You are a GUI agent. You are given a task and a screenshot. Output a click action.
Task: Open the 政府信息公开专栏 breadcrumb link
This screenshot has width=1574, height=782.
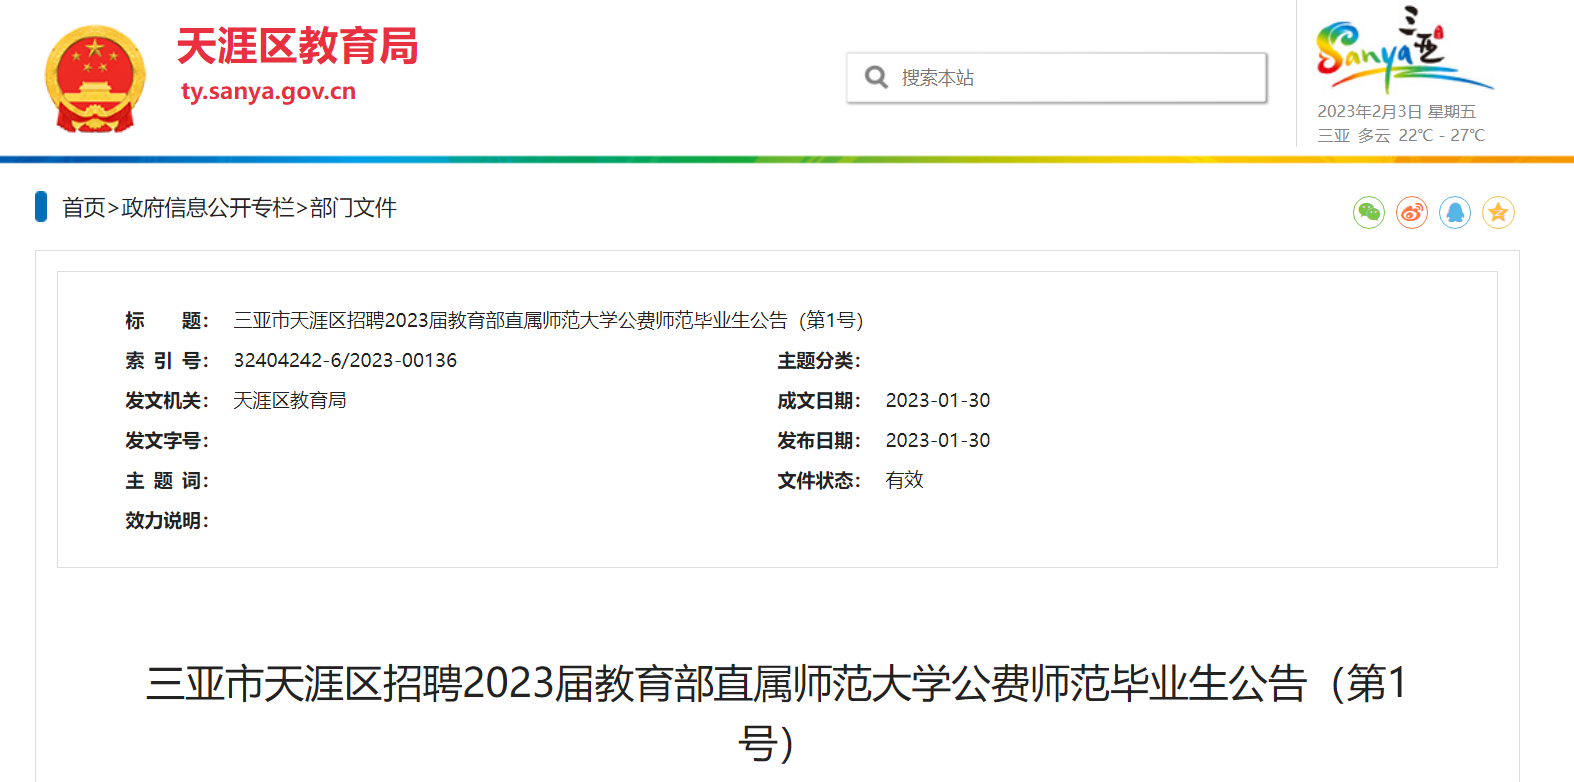[x=208, y=207]
